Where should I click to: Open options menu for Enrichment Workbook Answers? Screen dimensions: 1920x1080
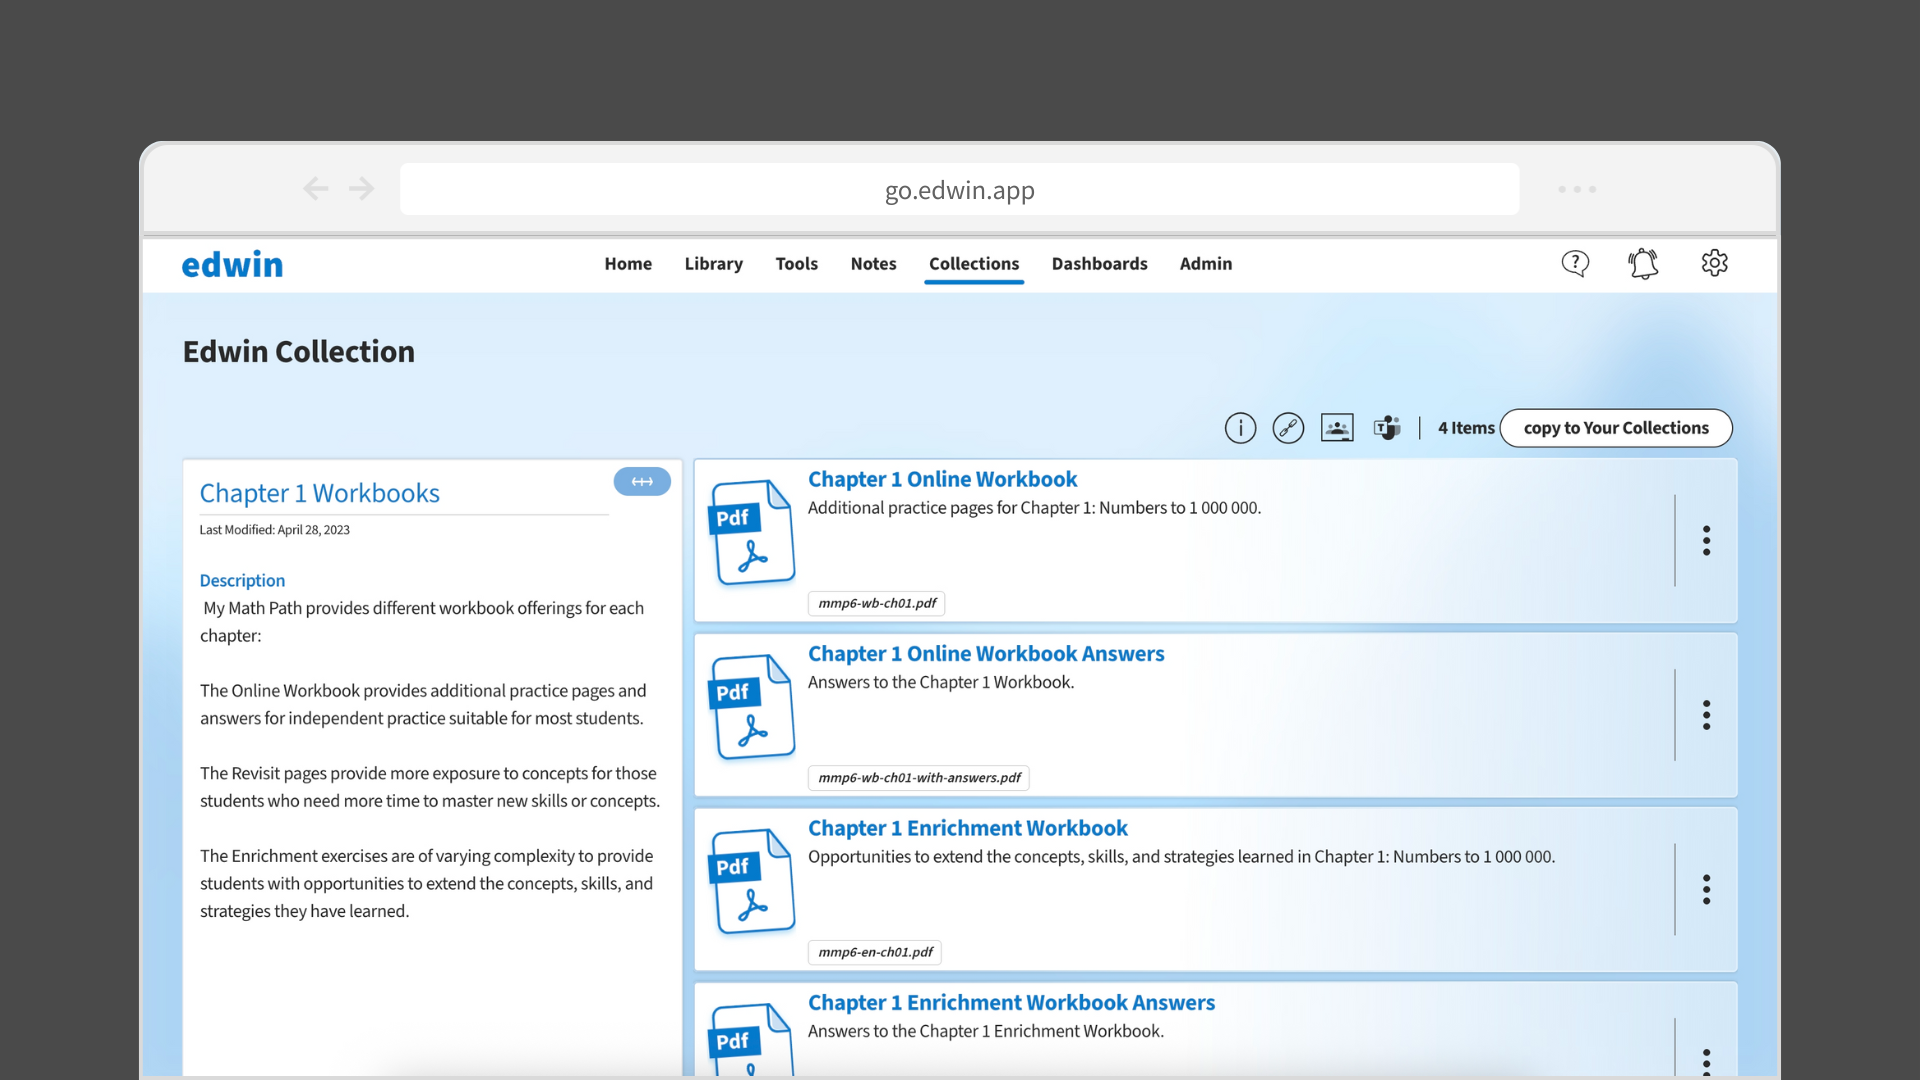click(1706, 1061)
